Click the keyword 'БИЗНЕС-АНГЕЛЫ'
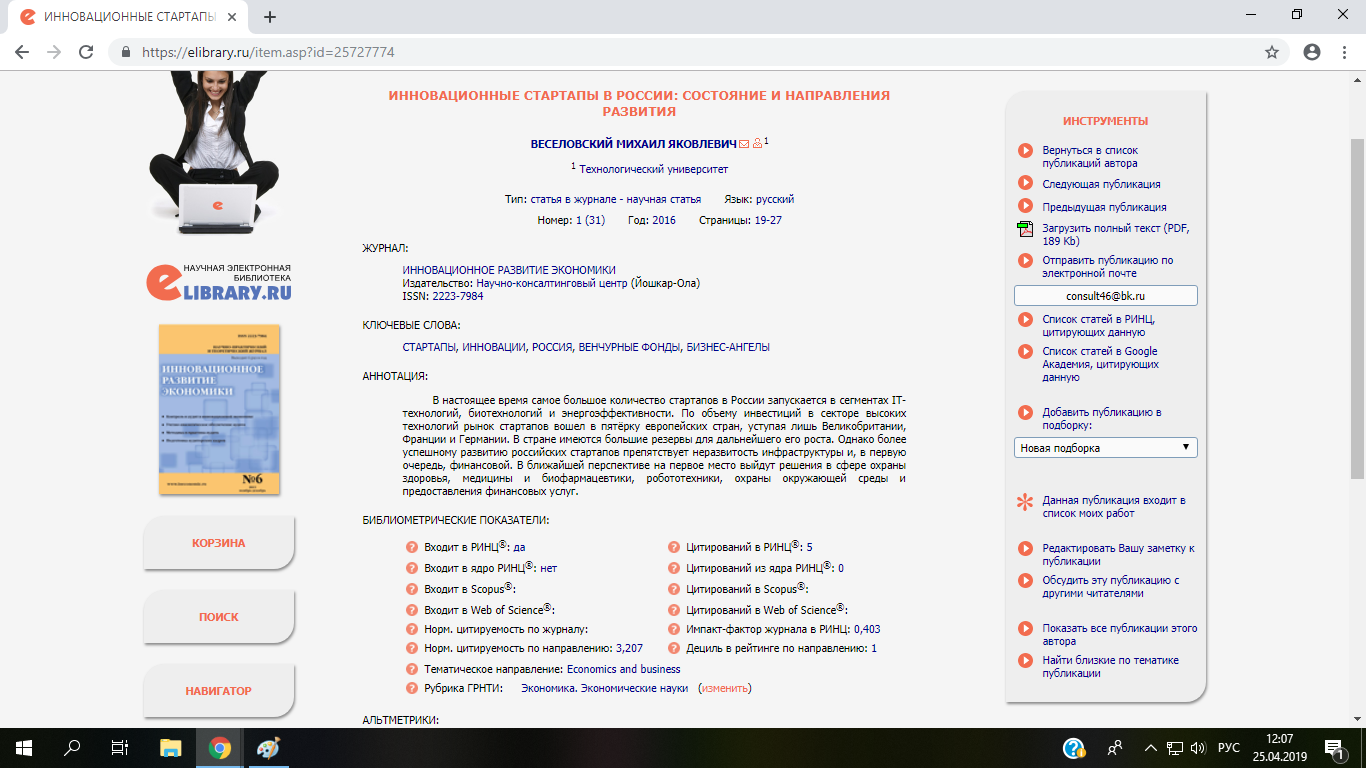This screenshot has width=1366, height=768. click(728, 347)
